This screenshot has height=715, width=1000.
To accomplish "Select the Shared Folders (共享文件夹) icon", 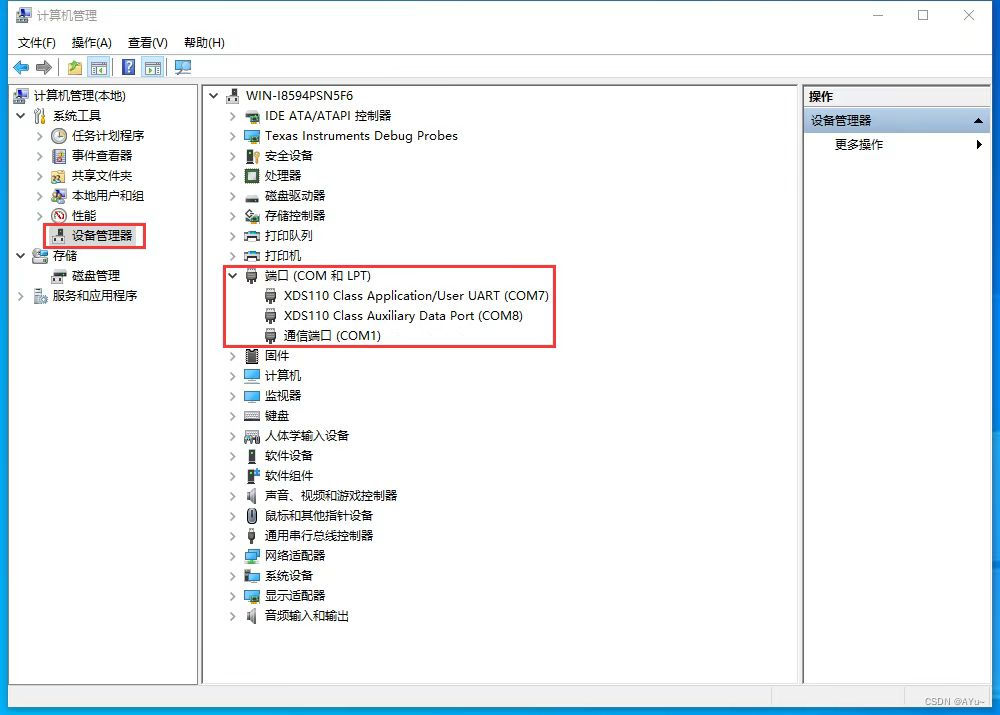I will pos(59,175).
